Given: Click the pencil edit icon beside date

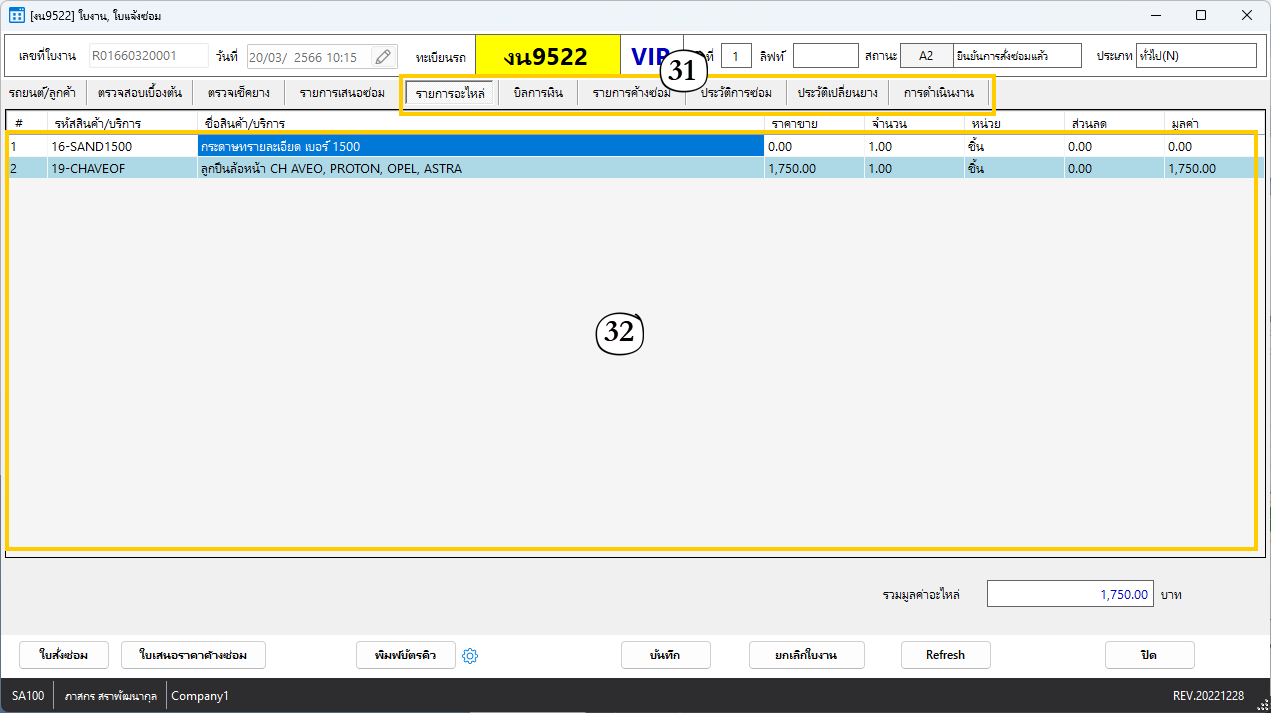Looking at the screenshot, I should [x=383, y=57].
